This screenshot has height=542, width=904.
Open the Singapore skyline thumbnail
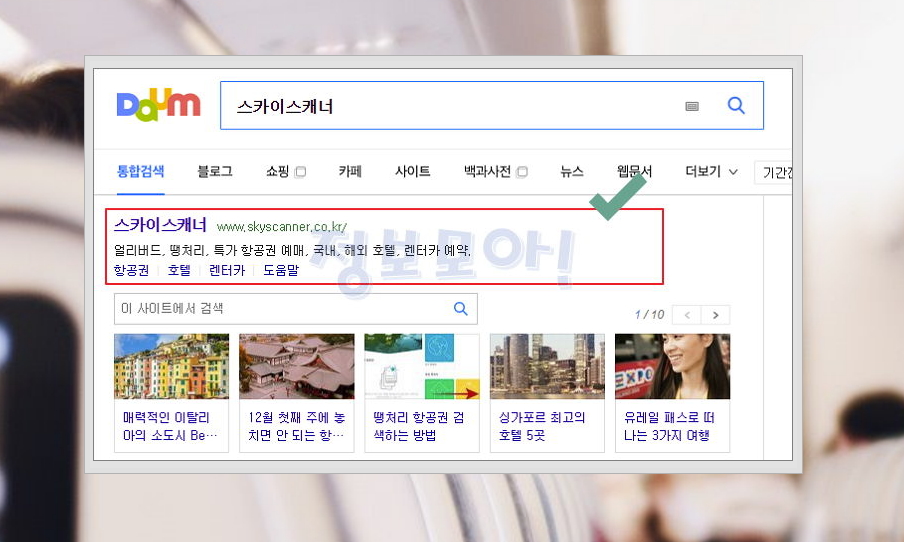(547, 366)
